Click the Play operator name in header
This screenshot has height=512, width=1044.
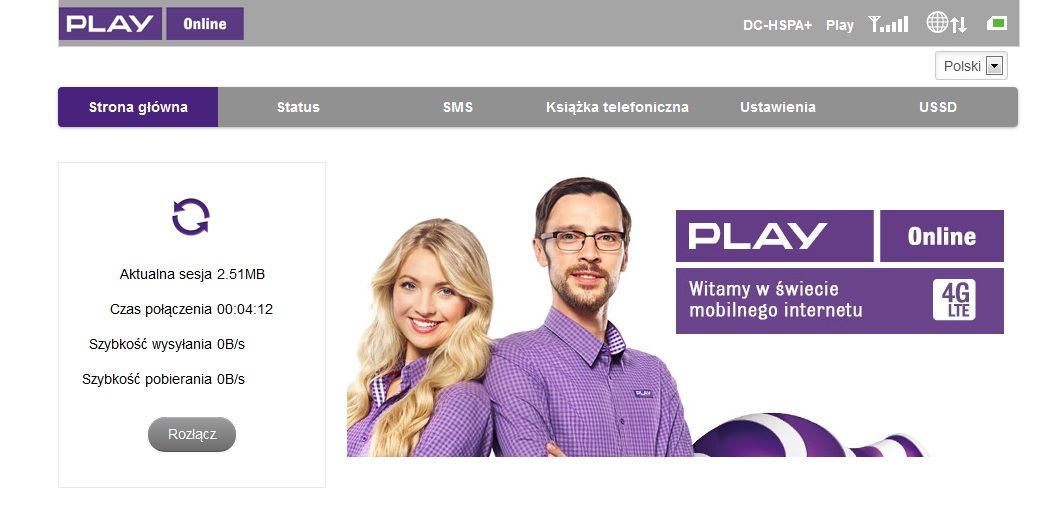click(x=840, y=25)
